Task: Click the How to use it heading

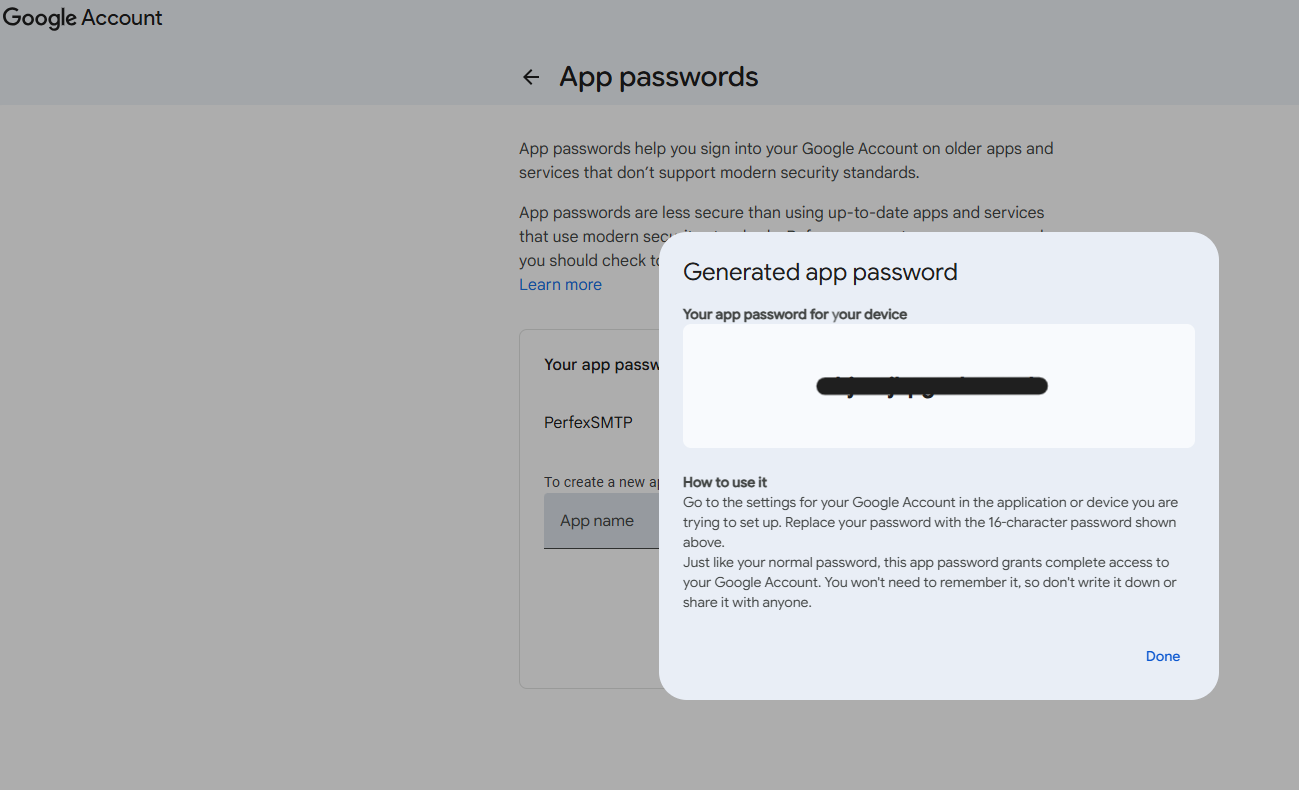Action: coord(725,482)
